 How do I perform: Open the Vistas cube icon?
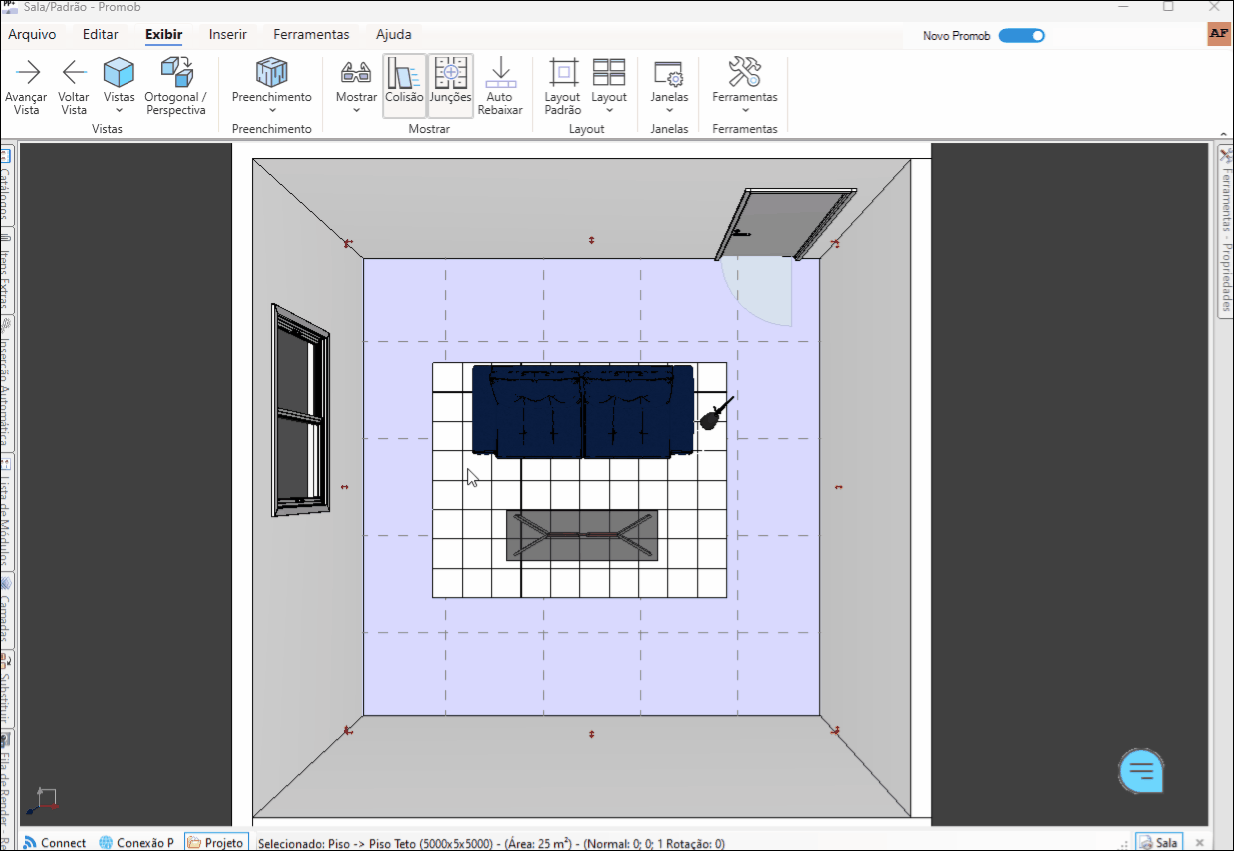click(x=119, y=72)
